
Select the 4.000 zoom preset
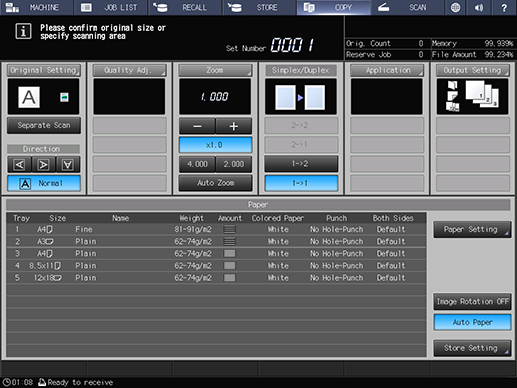(197, 164)
